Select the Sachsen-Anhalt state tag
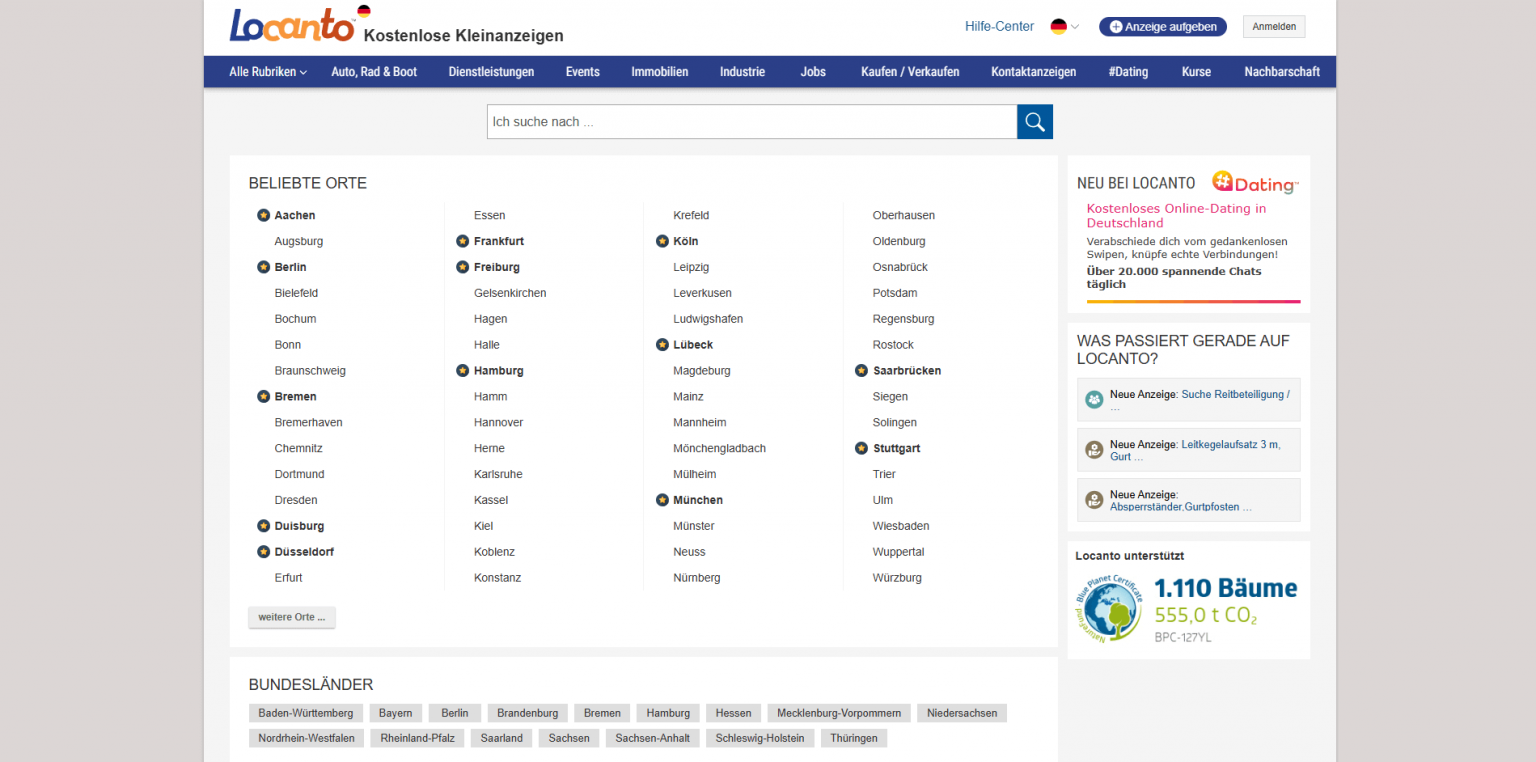Viewport: 1536px width, 762px height. (653, 738)
